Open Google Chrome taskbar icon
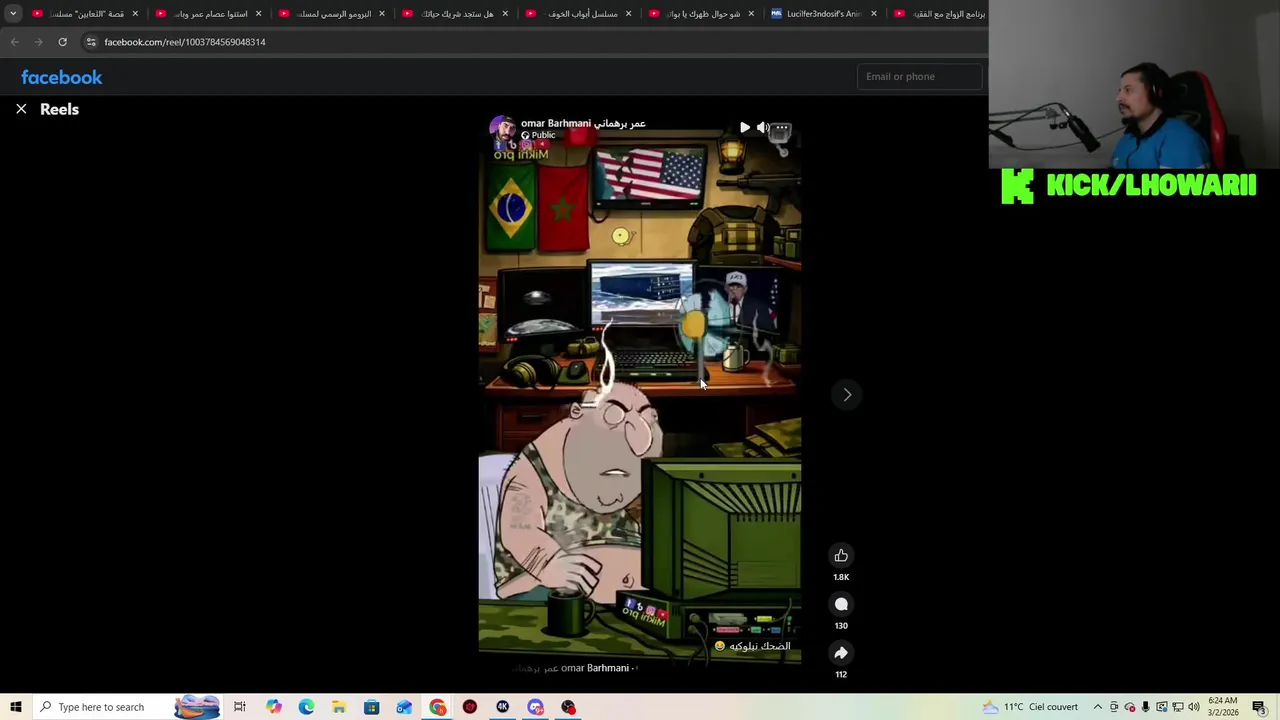 click(x=437, y=707)
